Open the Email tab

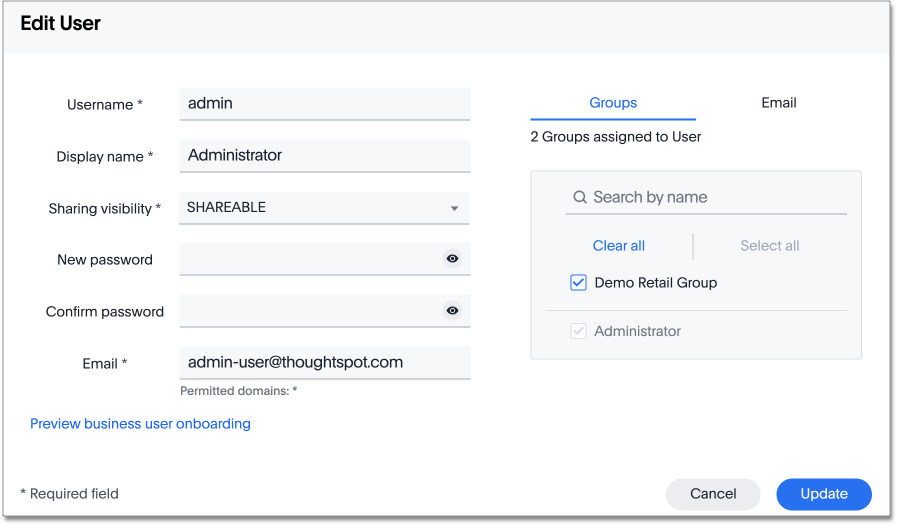(778, 103)
